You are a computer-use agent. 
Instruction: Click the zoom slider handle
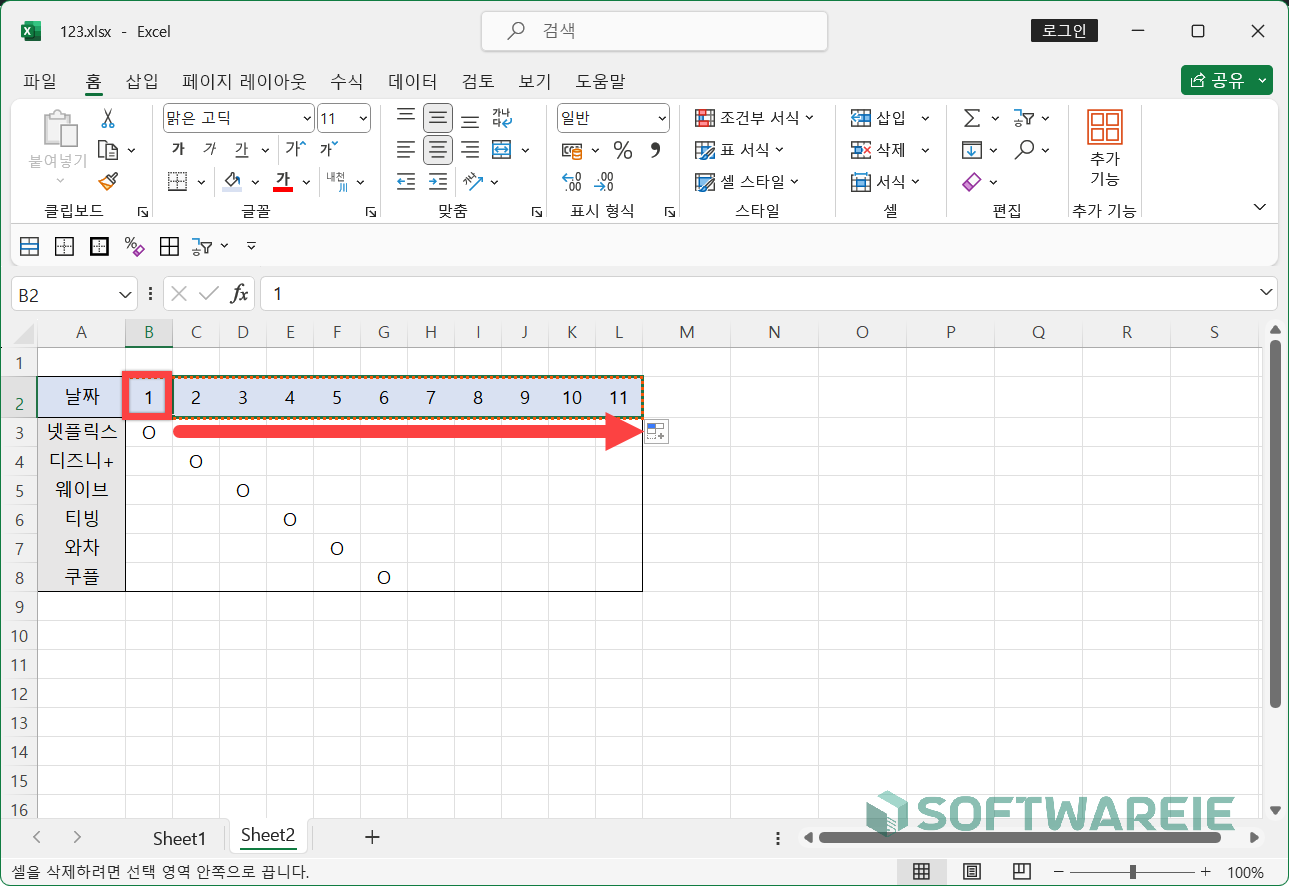point(1132,871)
